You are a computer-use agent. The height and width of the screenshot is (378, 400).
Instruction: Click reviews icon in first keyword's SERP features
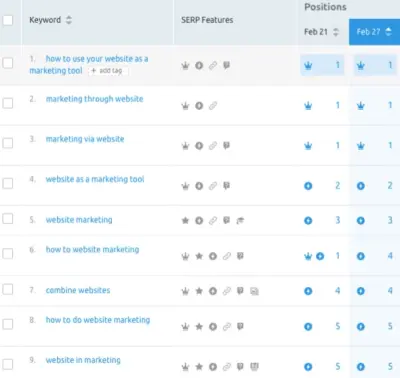(199, 66)
